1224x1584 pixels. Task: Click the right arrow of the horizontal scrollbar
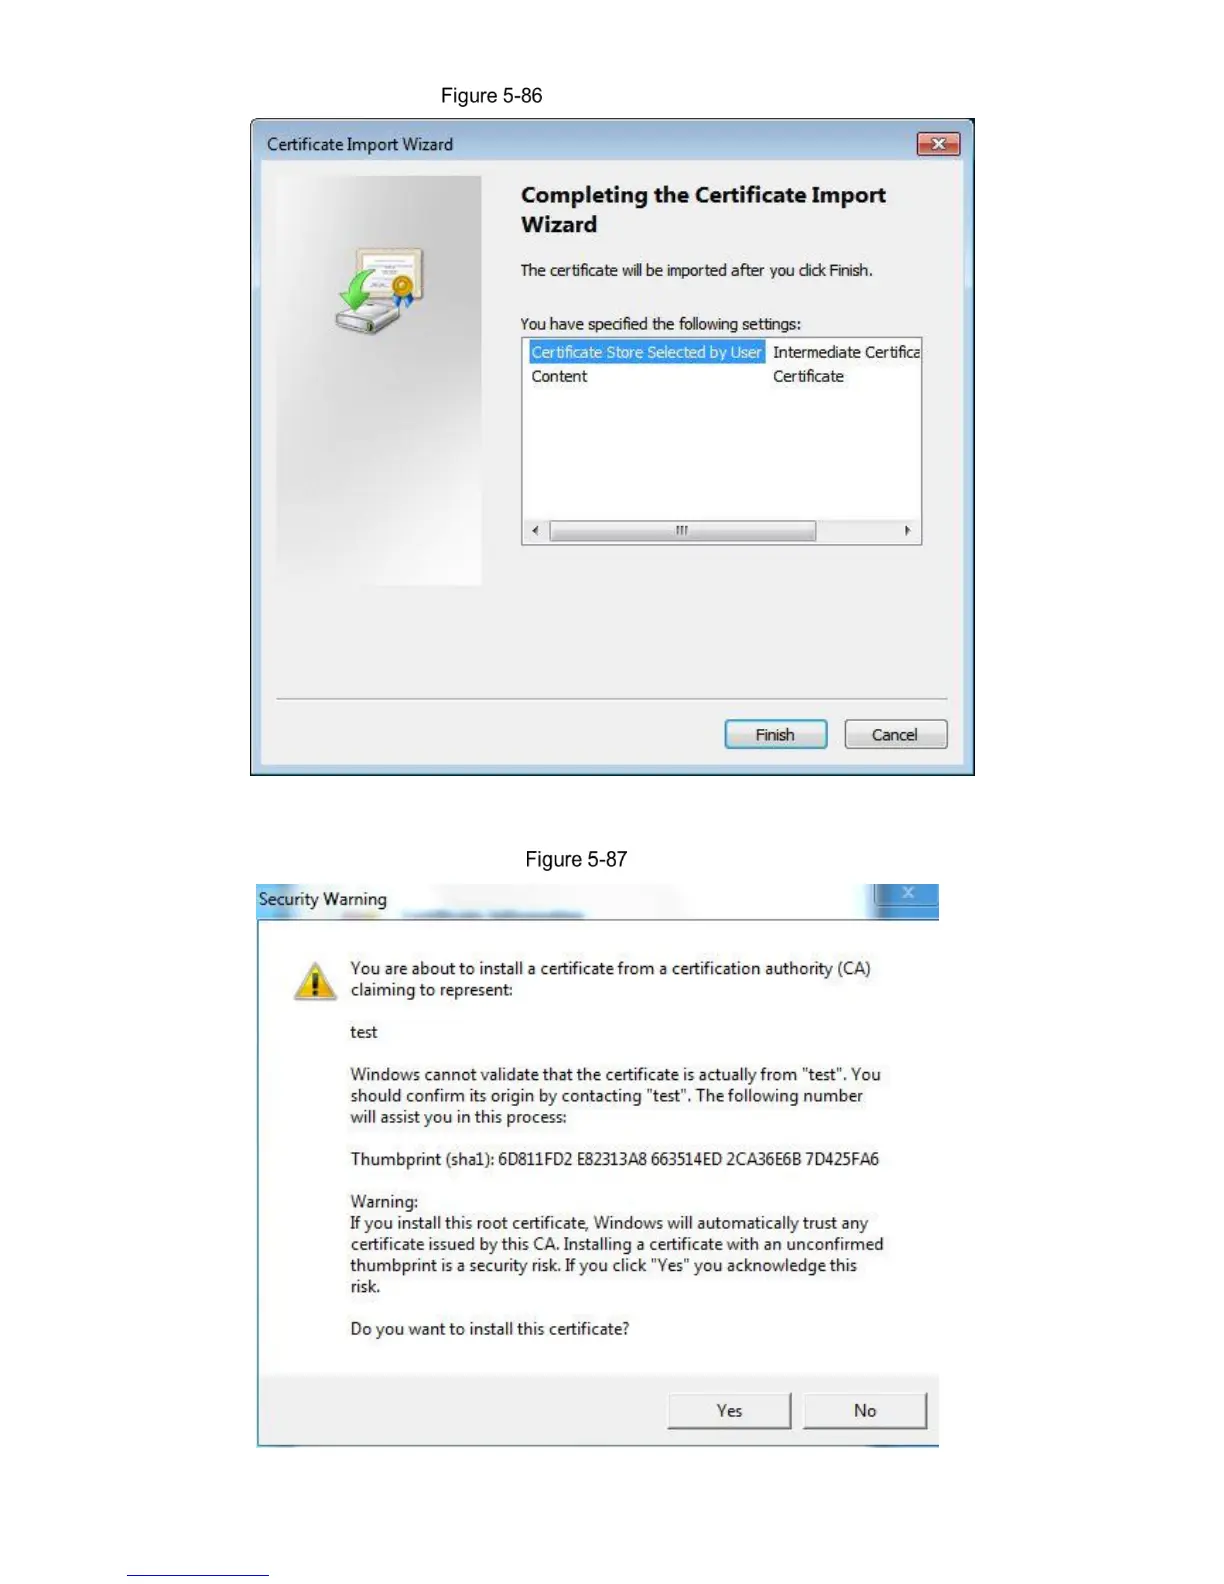[x=907, y=531]
